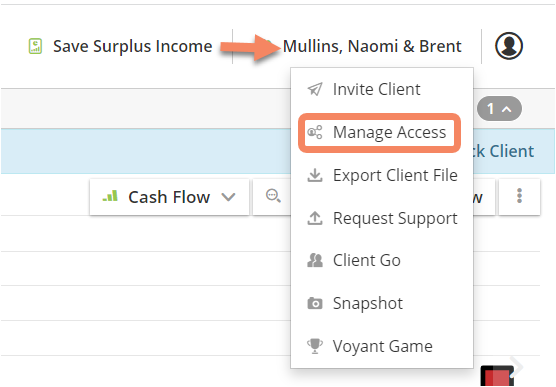Click the Request Support upload icon

pos(315,218)
